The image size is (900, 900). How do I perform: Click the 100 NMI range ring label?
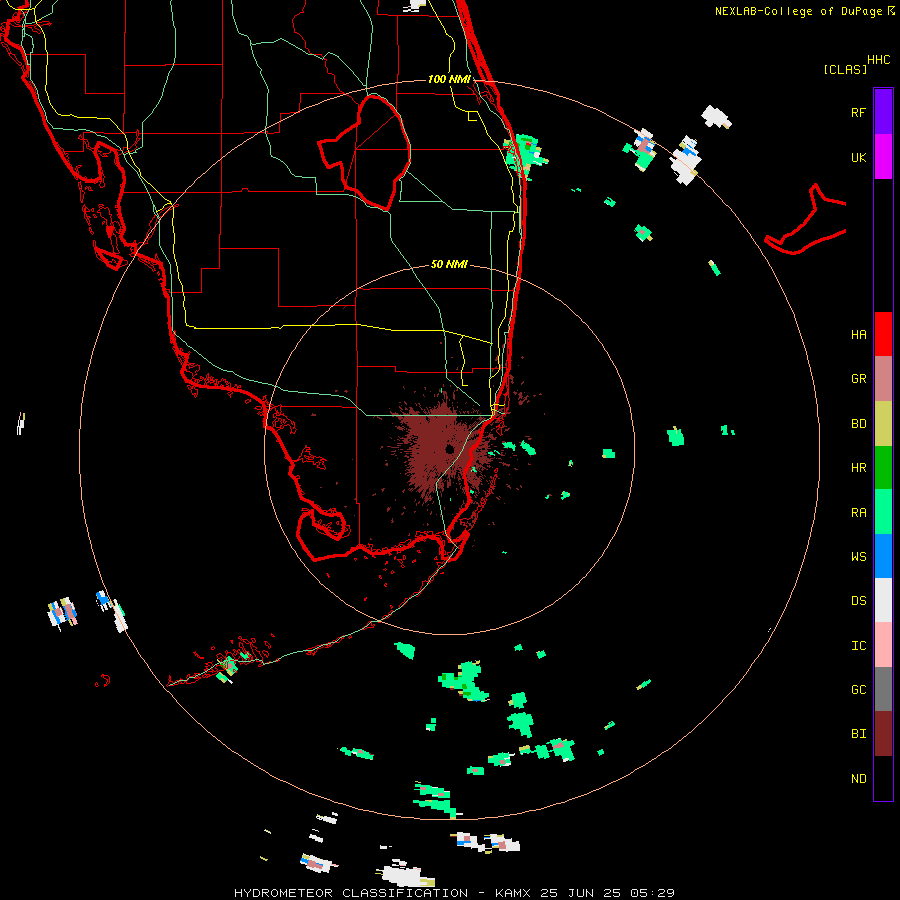(449, 79)
